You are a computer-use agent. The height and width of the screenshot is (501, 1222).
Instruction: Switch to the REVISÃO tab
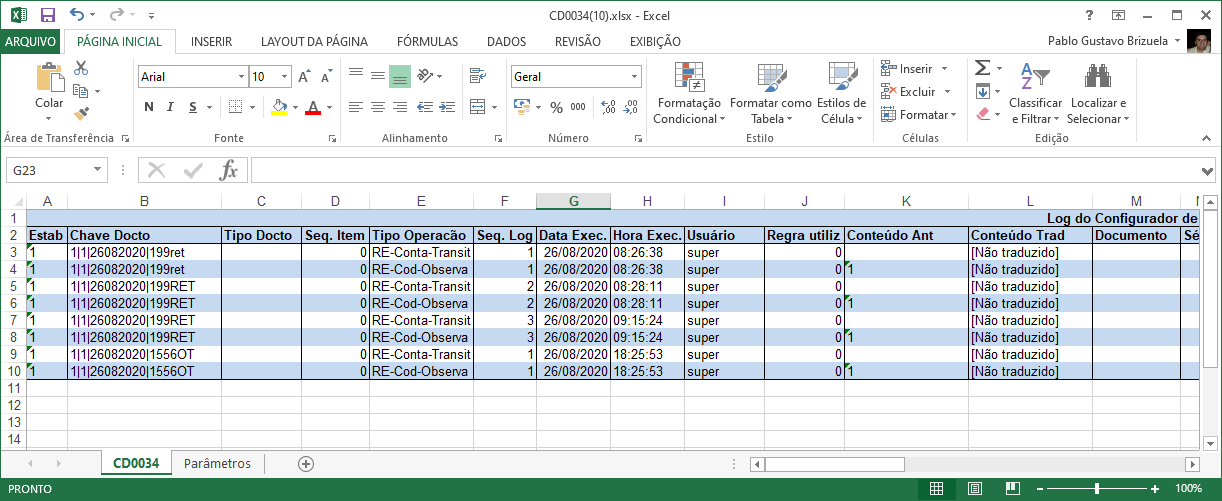[x=577, y=42]
